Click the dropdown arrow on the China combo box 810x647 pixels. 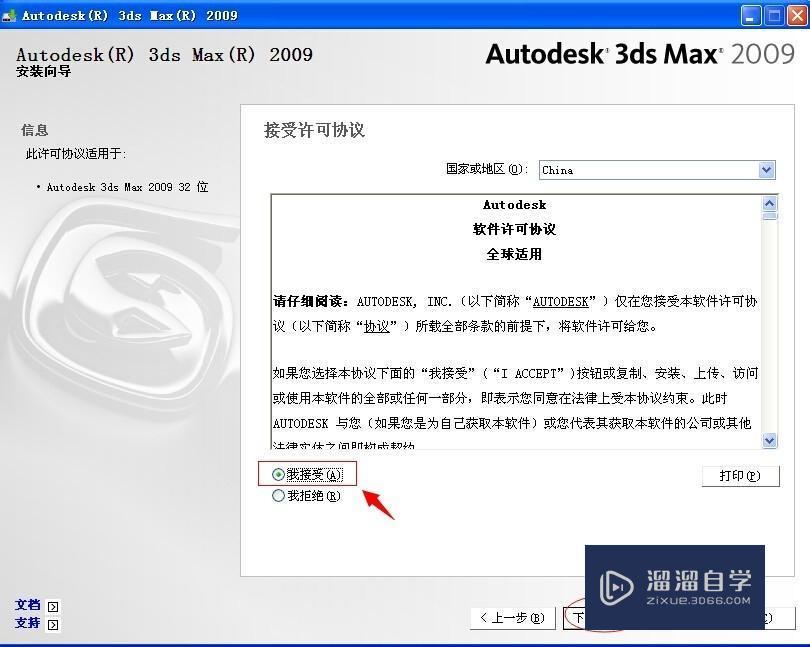click(766, 170)
